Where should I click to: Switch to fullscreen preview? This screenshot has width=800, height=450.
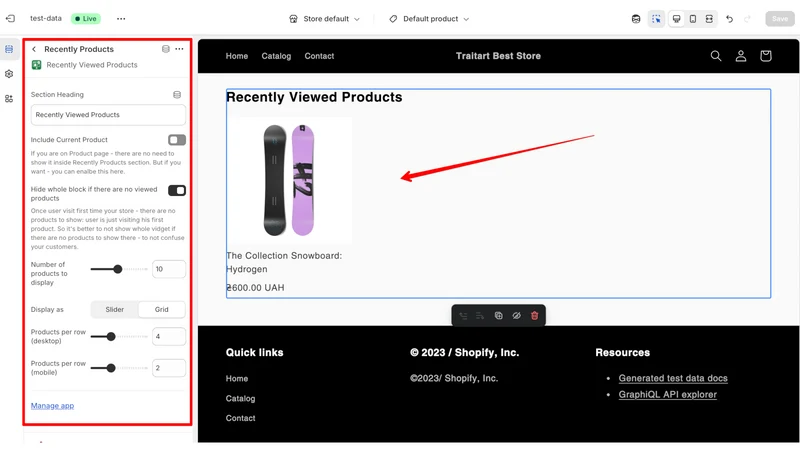(x=709, y=19)
